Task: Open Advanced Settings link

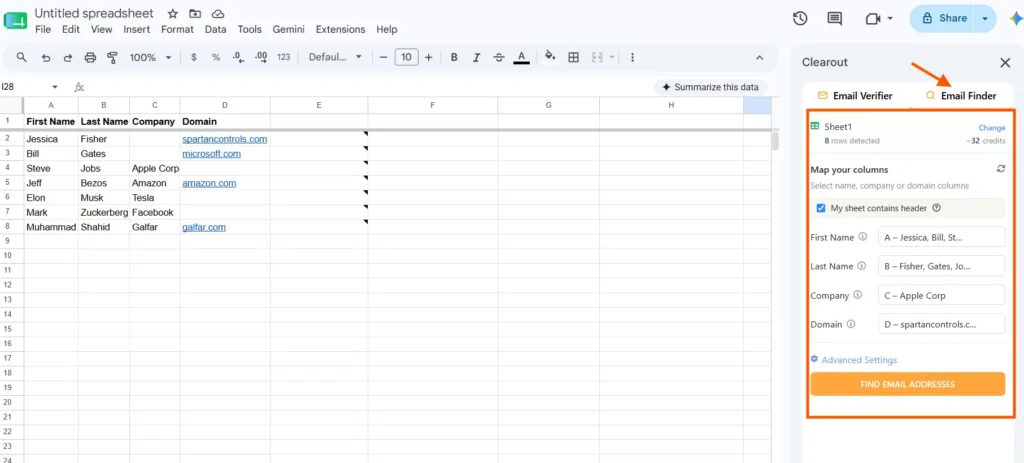Action: (854, 360)
